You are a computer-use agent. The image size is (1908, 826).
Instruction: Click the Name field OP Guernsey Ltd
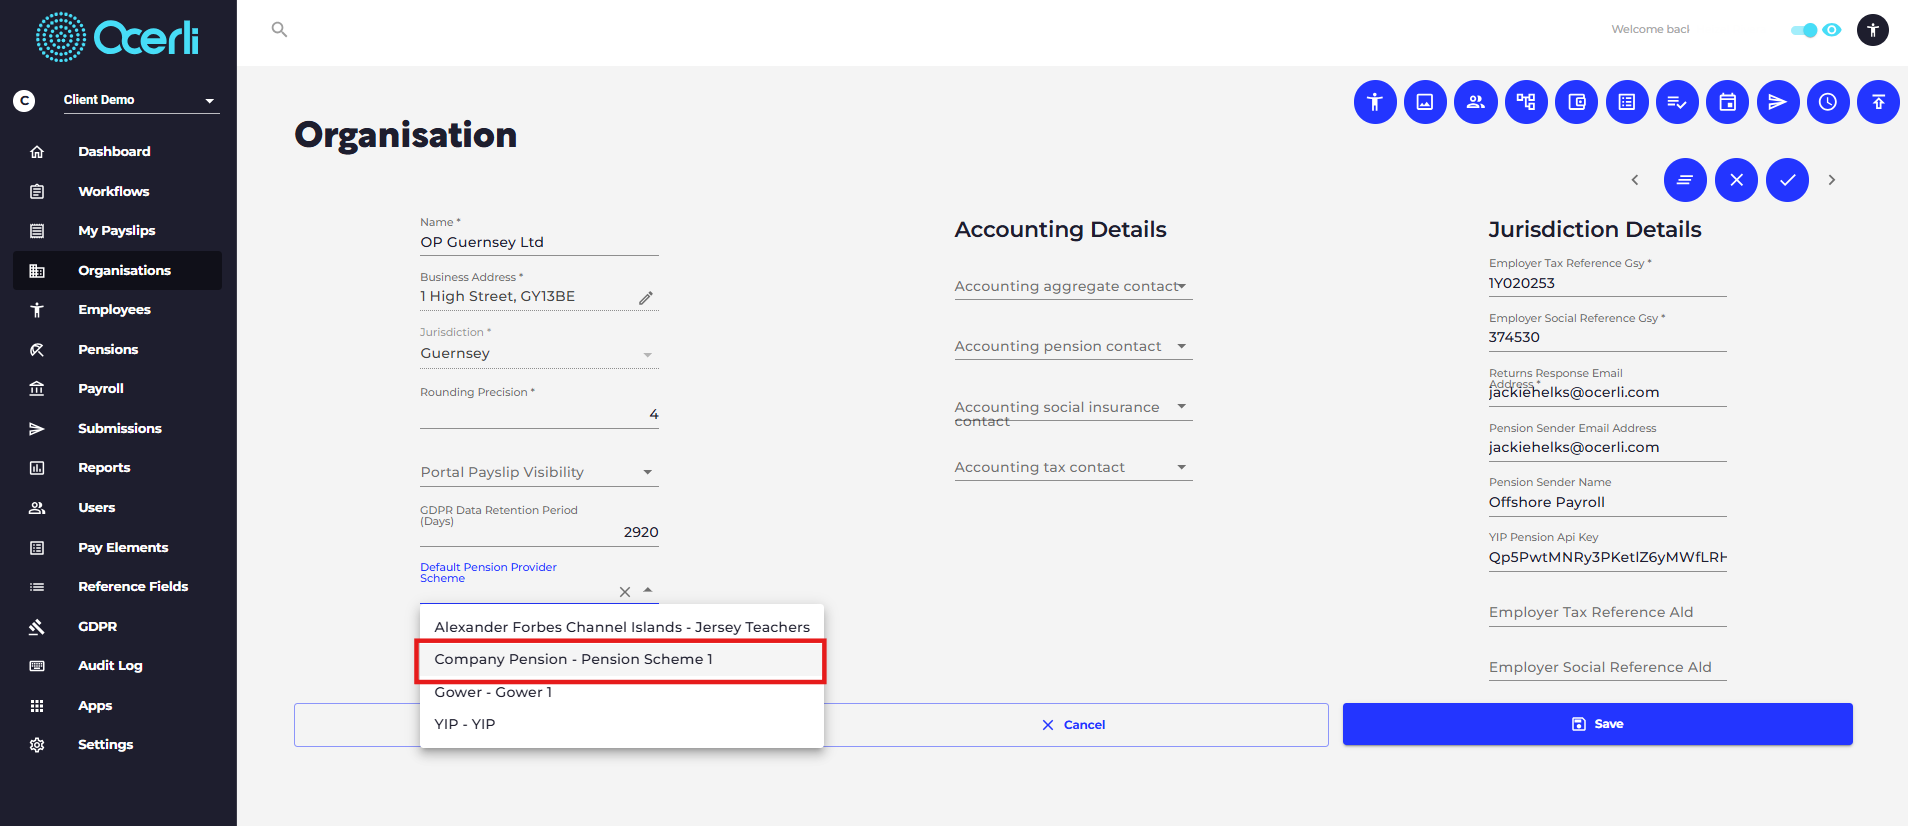click(x=539, y=243)
